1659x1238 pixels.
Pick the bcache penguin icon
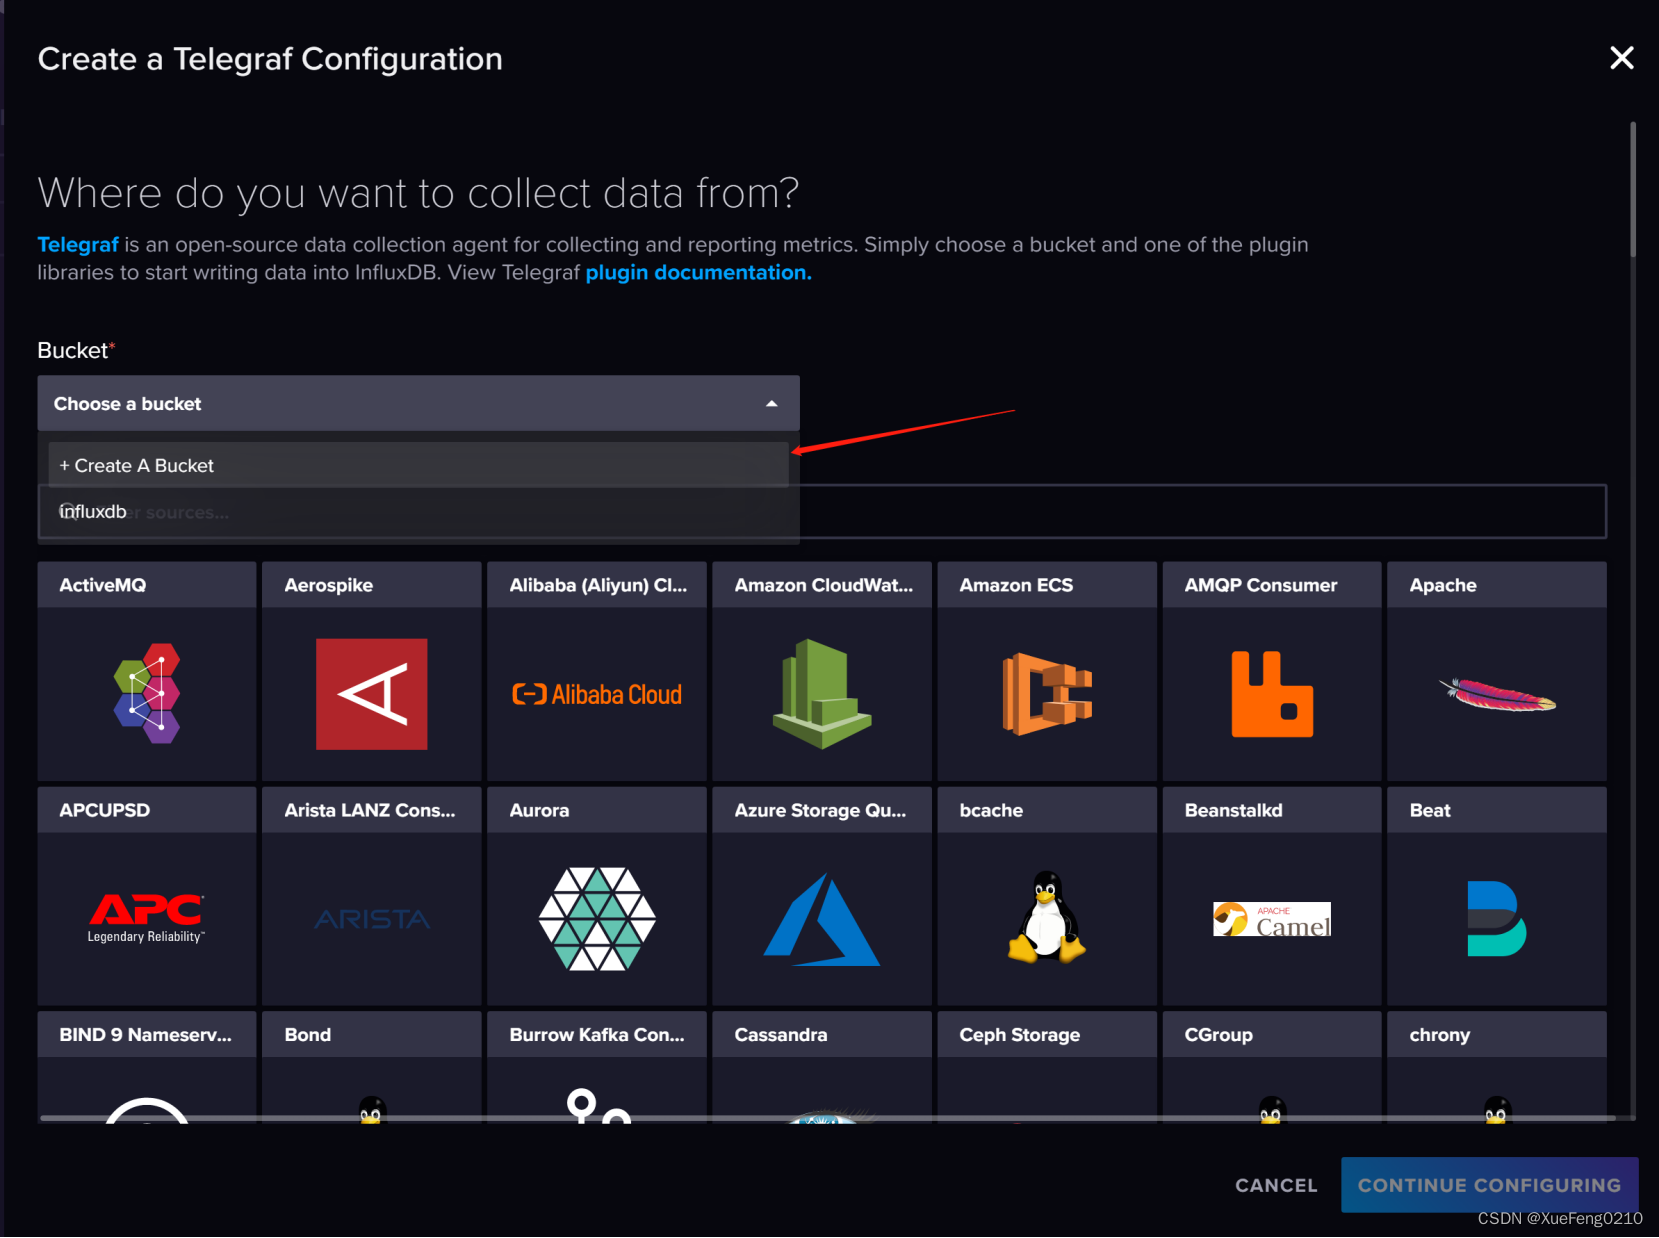(1047, 917)
